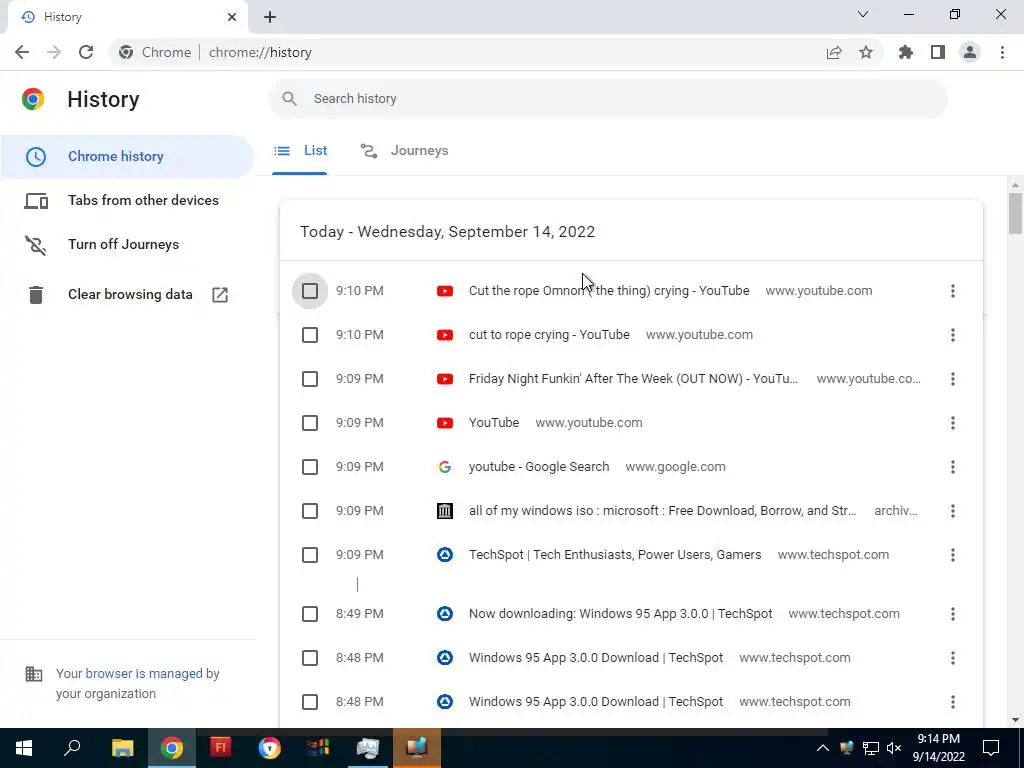Screen dimensions: 1024x768
Task: Open a new tab with the plus button
Action: point(270,17)
